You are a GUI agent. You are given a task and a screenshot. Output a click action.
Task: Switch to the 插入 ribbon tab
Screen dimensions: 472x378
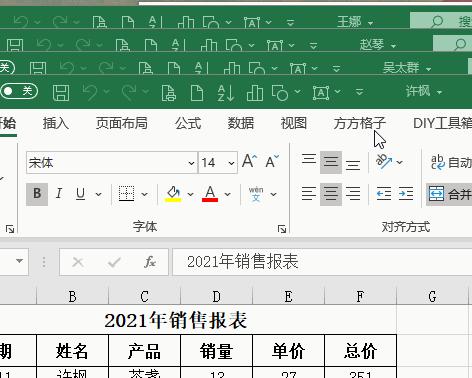pyautogui.click(x=56, y=123)
